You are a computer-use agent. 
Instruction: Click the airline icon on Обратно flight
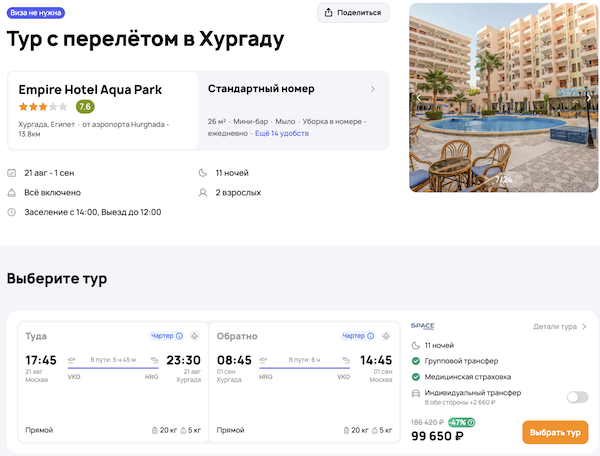(x=386, y=336)
